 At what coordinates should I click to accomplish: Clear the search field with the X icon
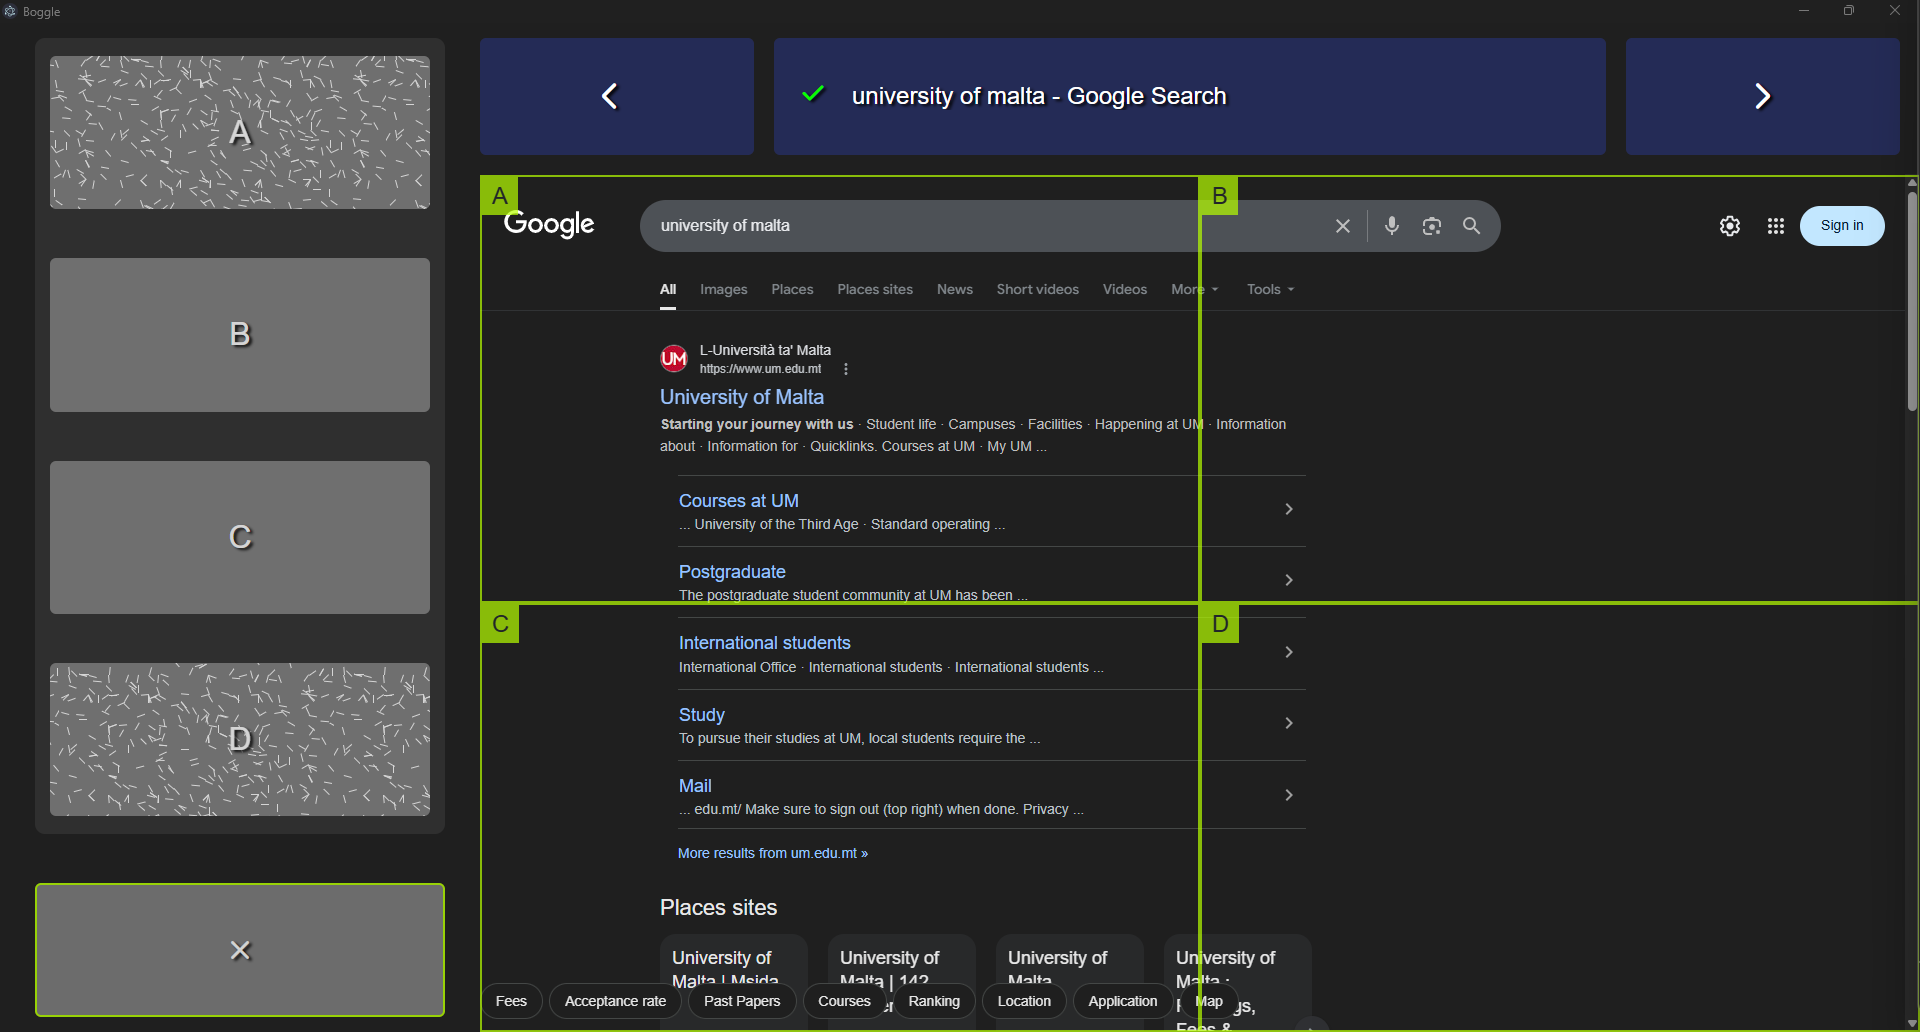point(1342,225)
